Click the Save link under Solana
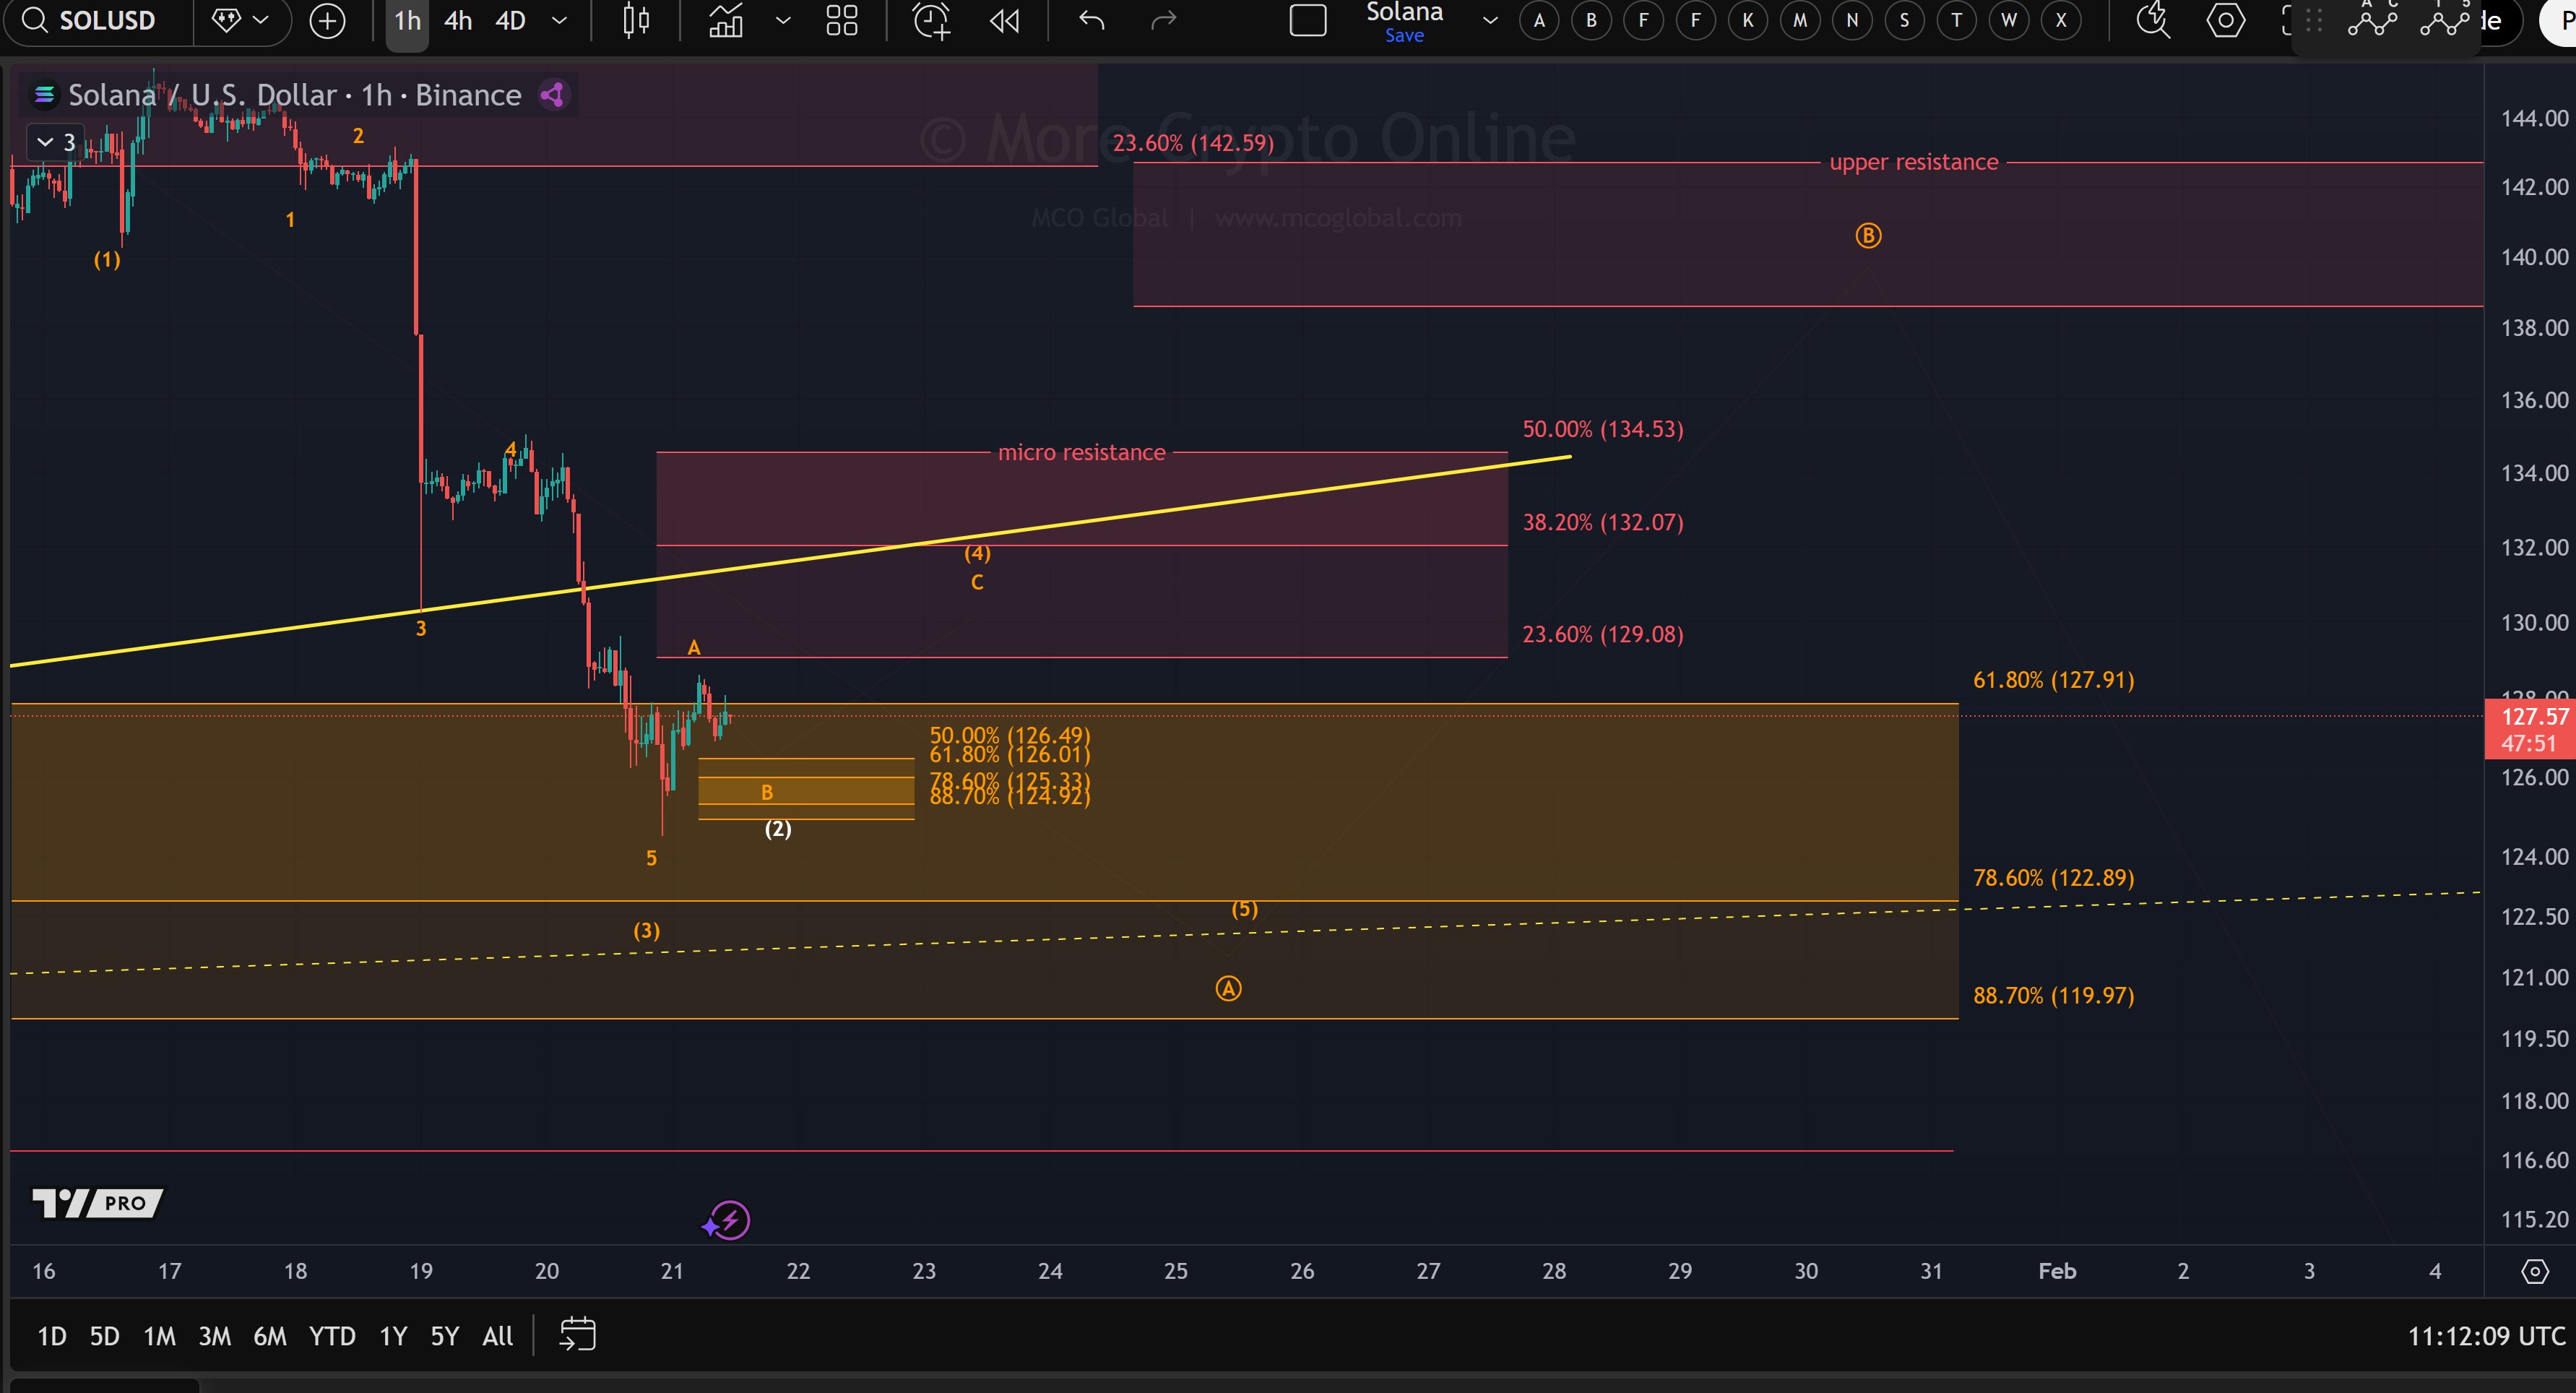 coord(1404,35)
